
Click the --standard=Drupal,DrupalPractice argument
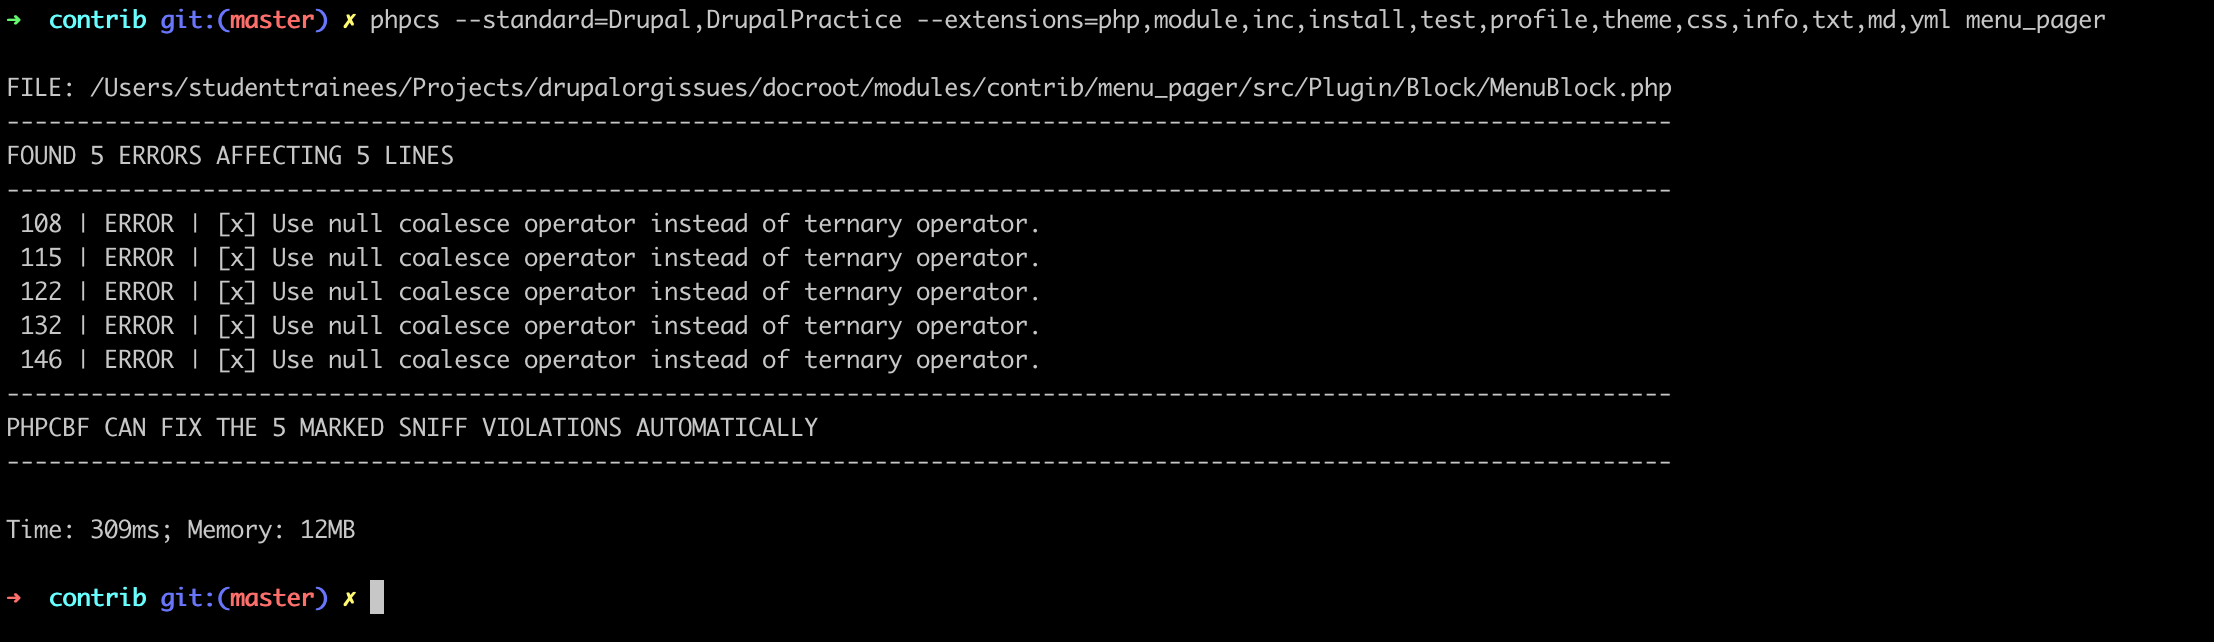pos(678,20)
